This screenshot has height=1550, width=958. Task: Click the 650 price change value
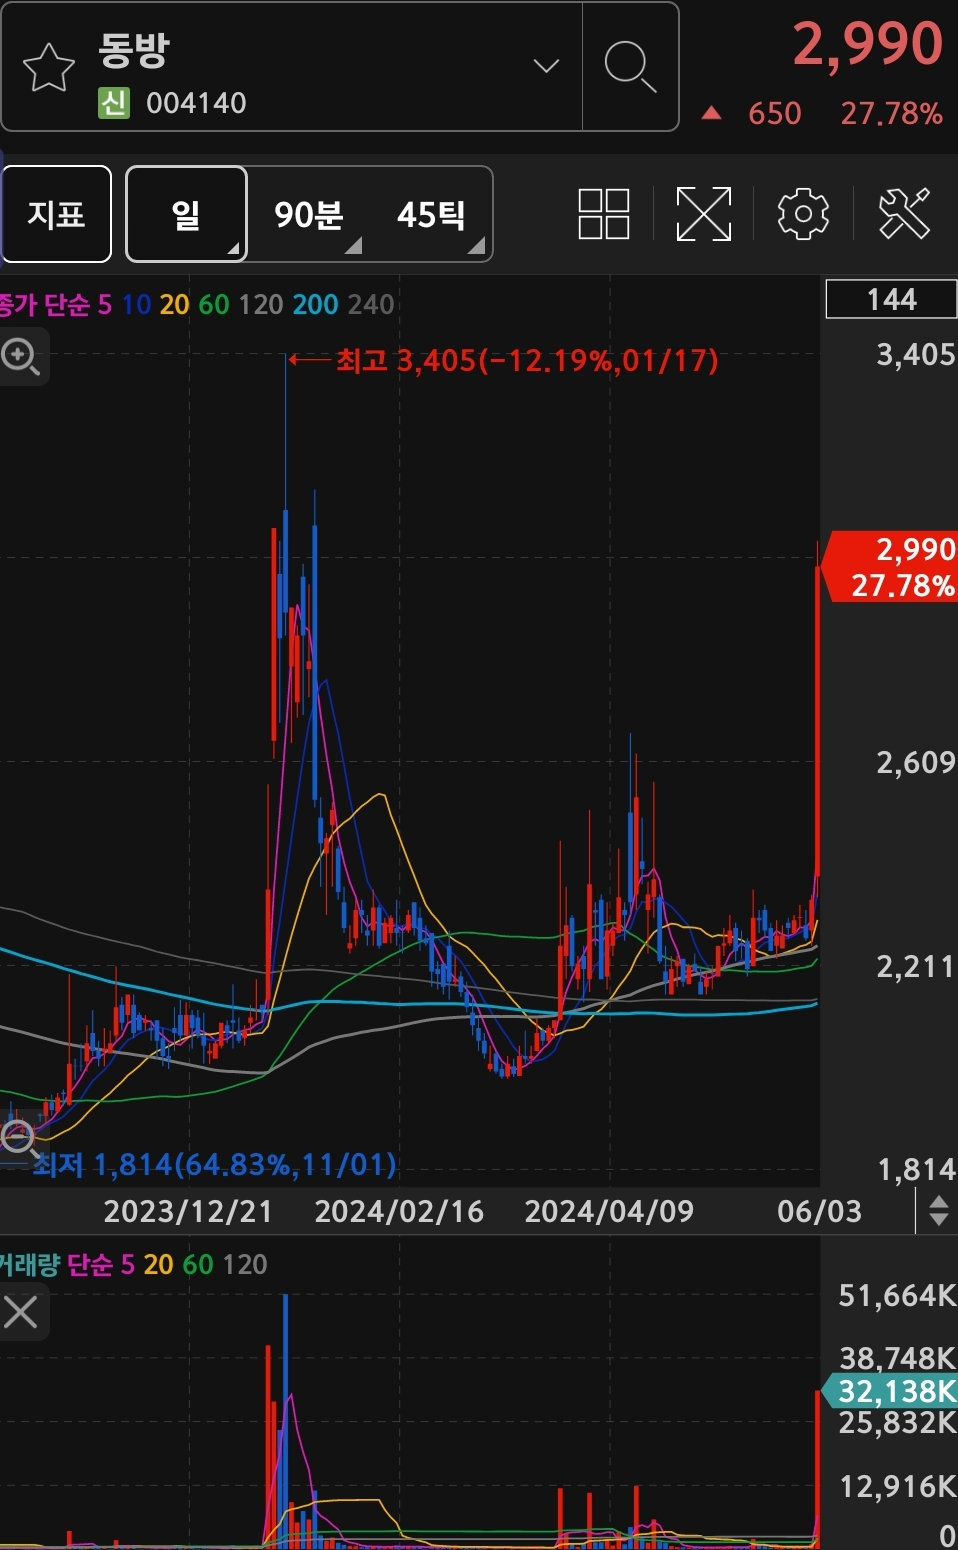tap(775, 114)
